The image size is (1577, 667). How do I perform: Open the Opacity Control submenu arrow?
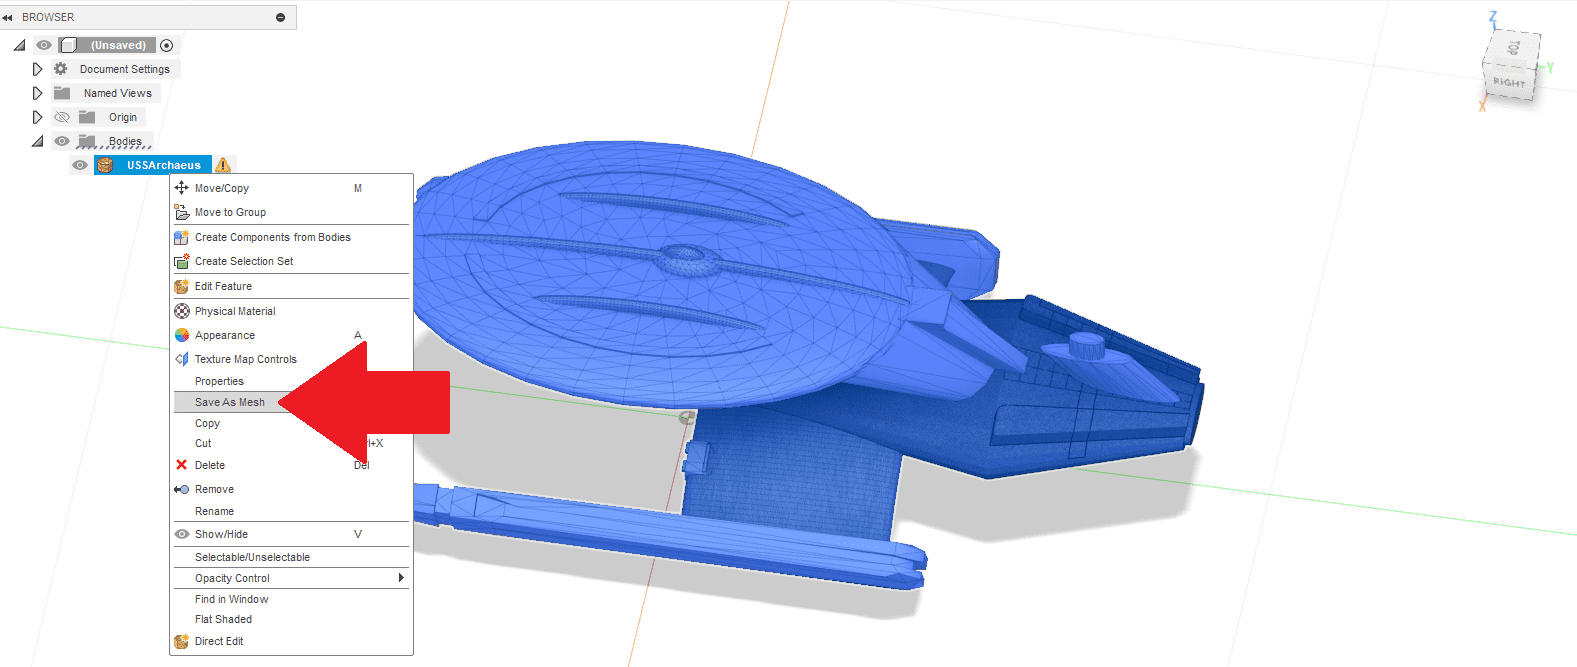coord(401,578)
